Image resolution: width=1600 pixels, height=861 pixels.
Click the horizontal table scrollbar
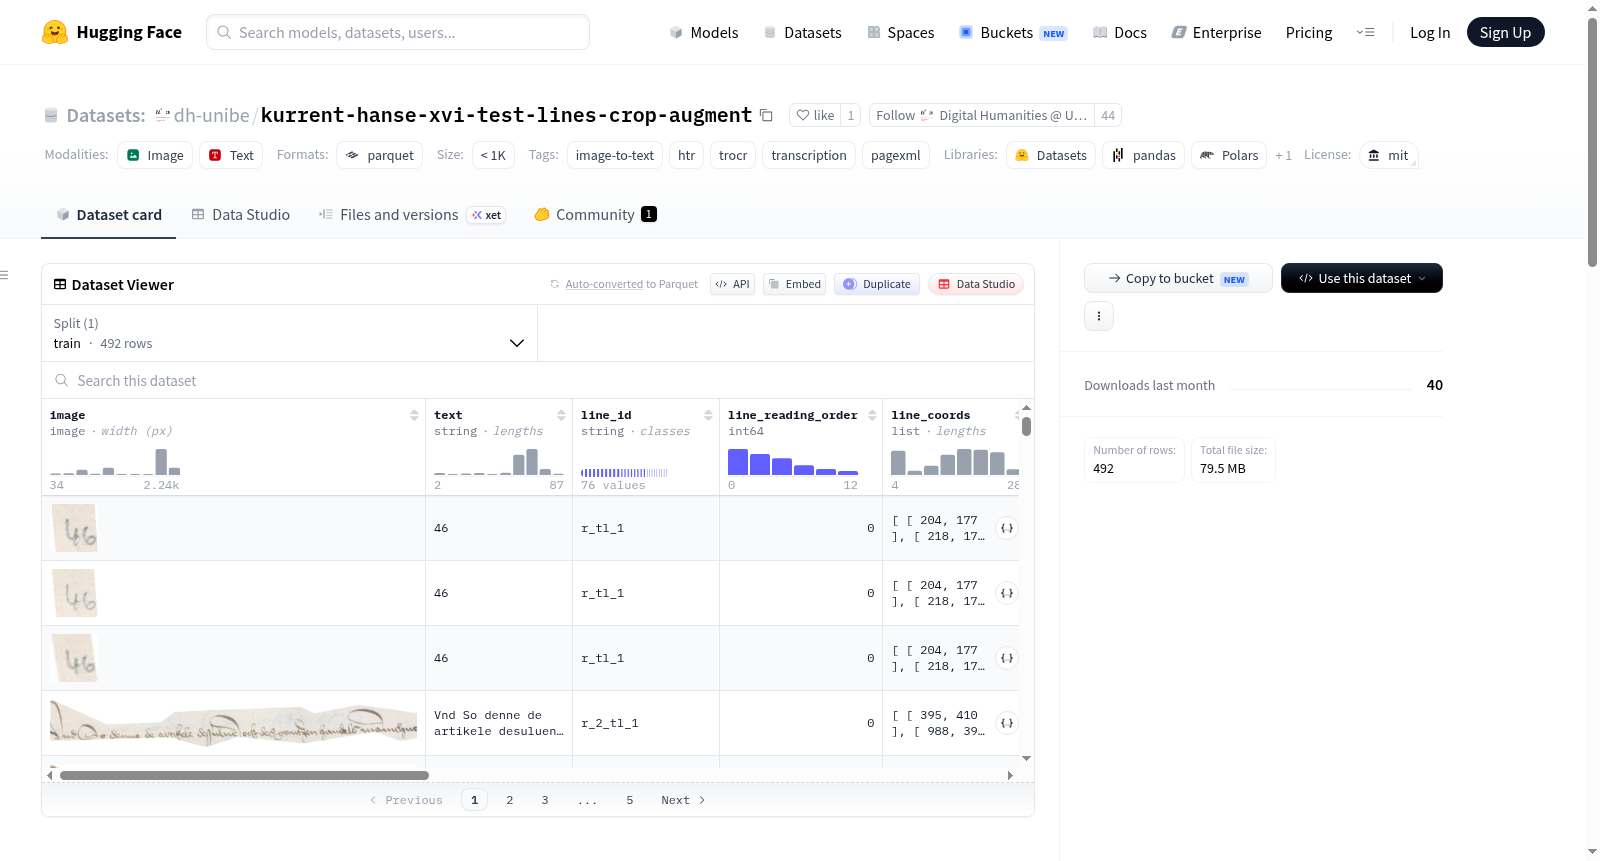coord(244,775)
